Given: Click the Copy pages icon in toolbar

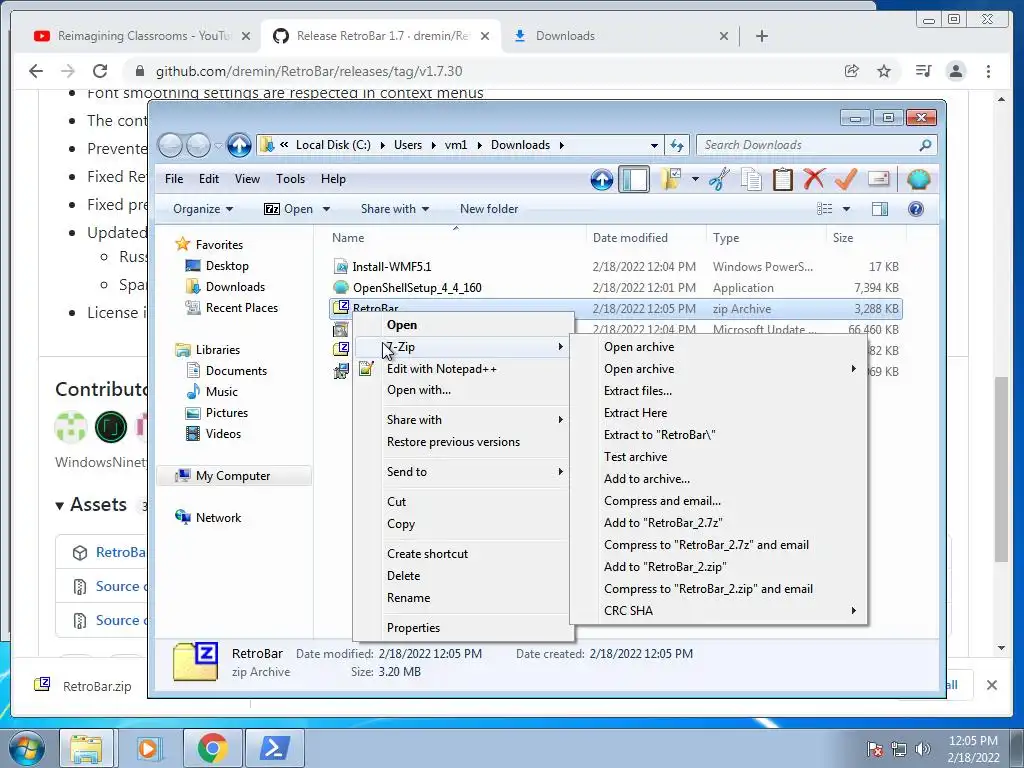Looking at the screenshot, I should pos(750,179).
